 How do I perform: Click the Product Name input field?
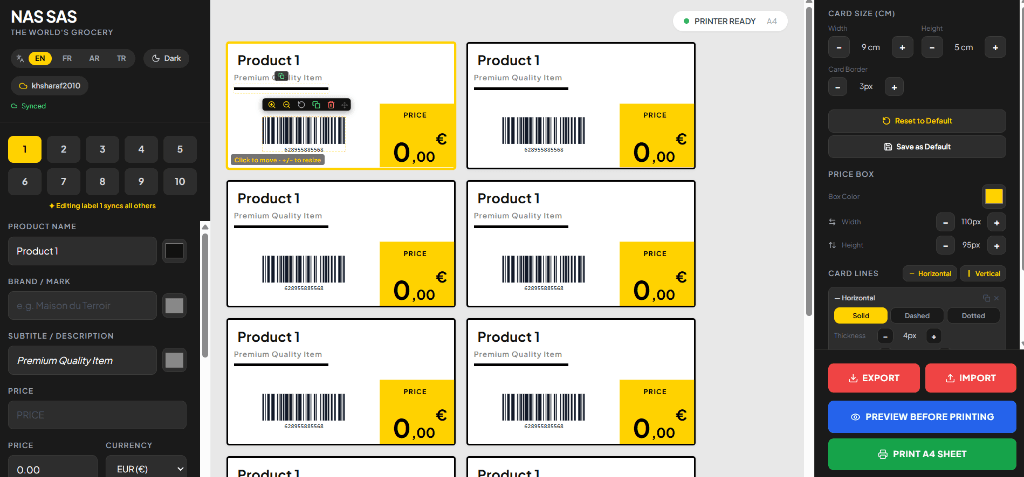point(82,251)
